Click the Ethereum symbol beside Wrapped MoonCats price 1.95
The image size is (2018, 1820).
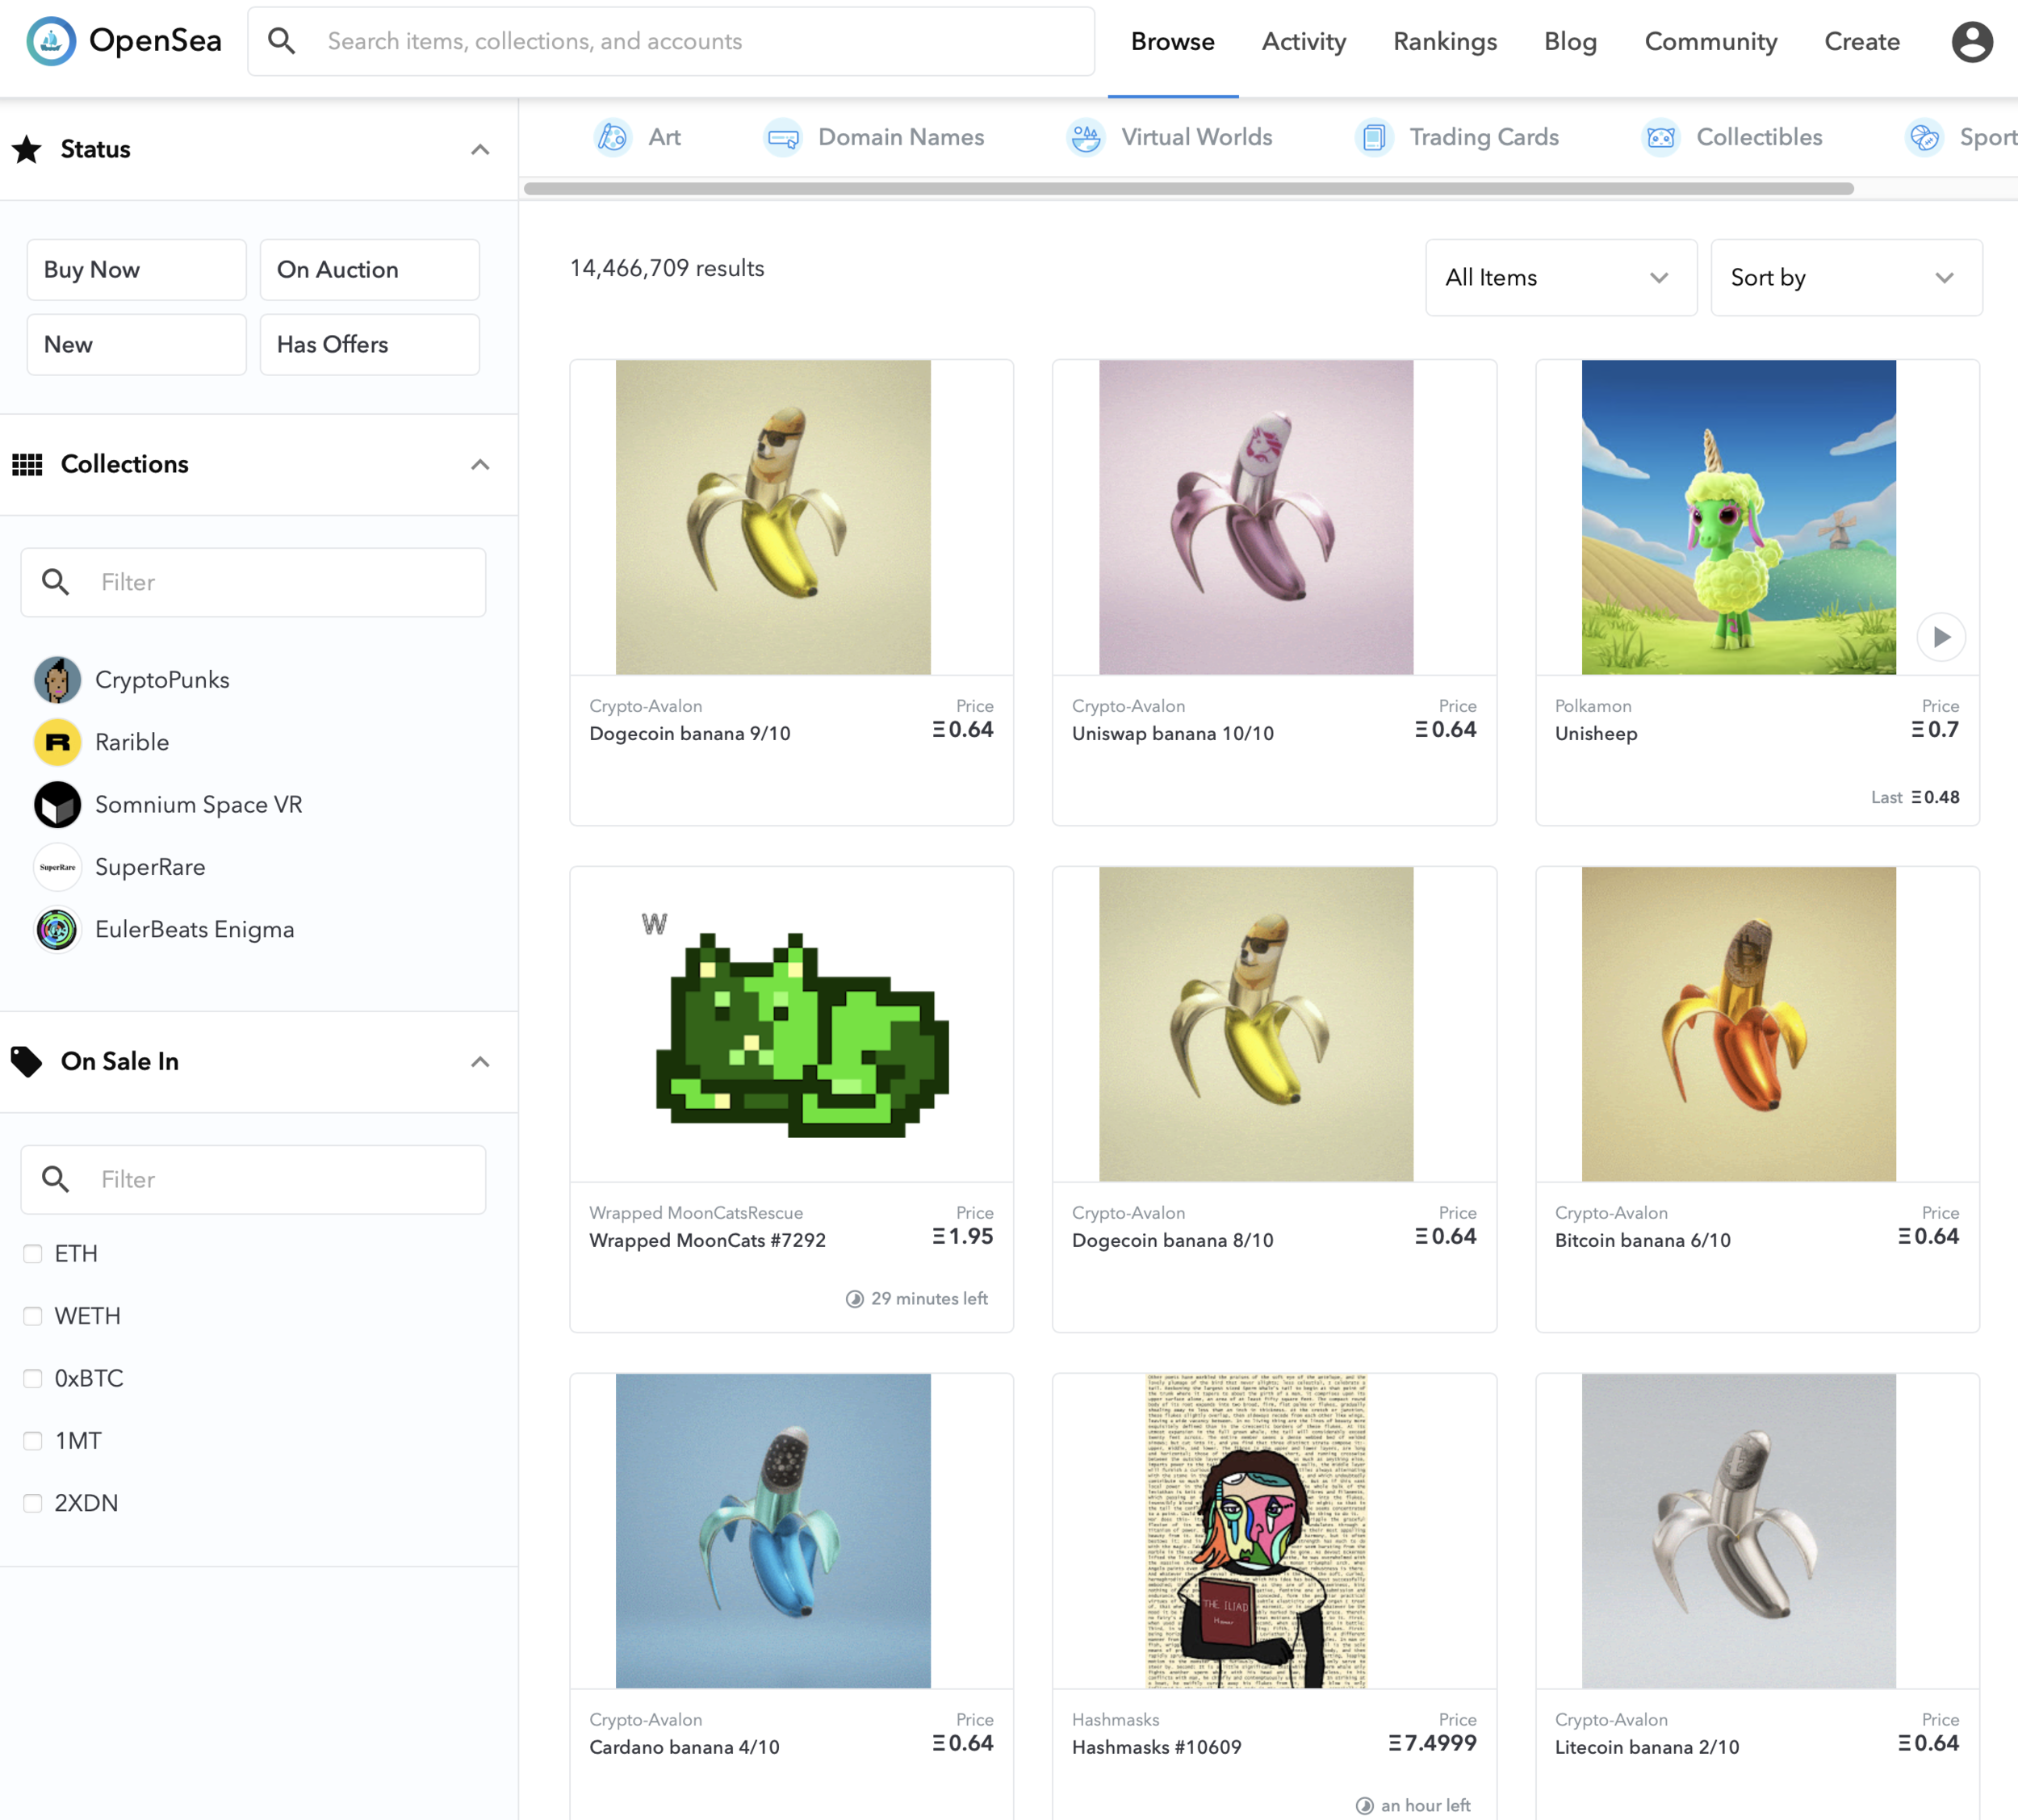939,1236
